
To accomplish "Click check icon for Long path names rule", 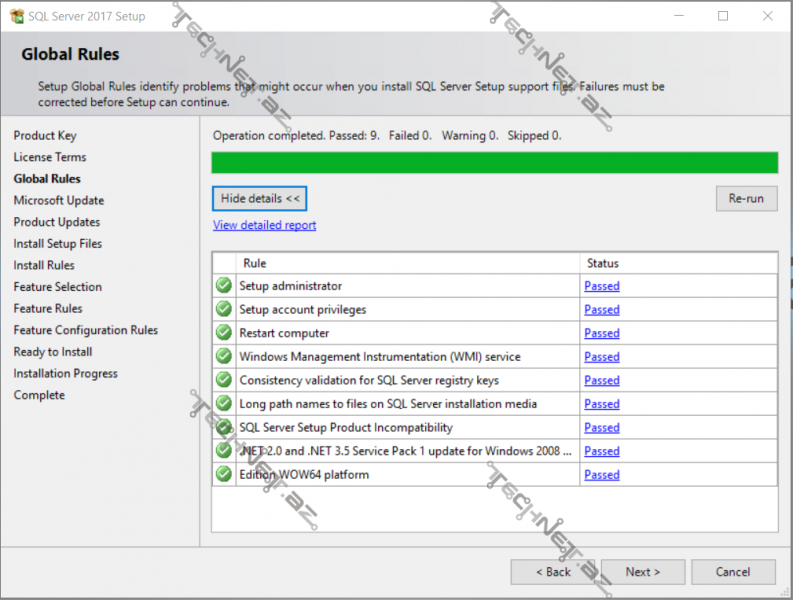I will tap(224, 404).
